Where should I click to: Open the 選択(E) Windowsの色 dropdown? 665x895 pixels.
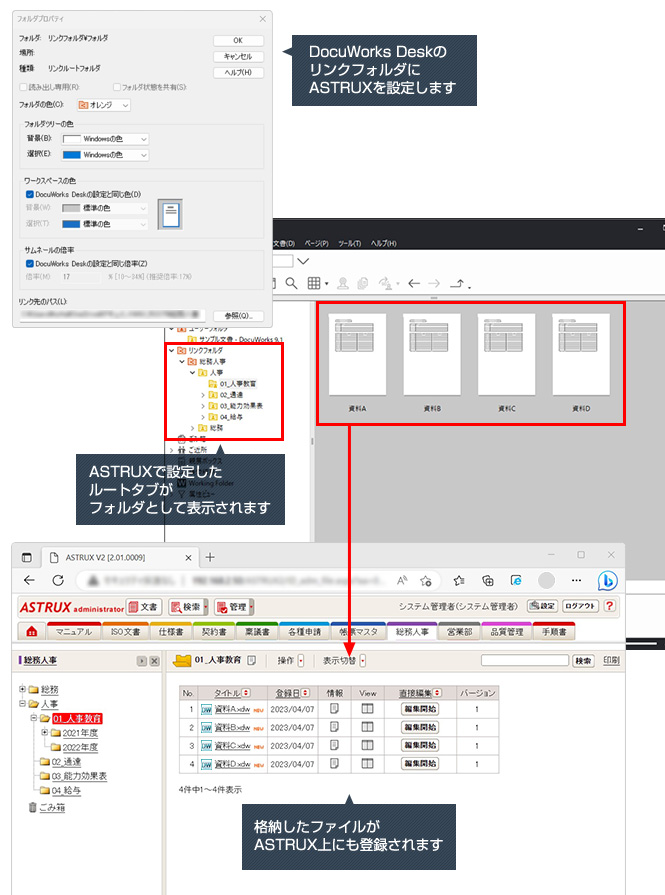pos(105,155)
